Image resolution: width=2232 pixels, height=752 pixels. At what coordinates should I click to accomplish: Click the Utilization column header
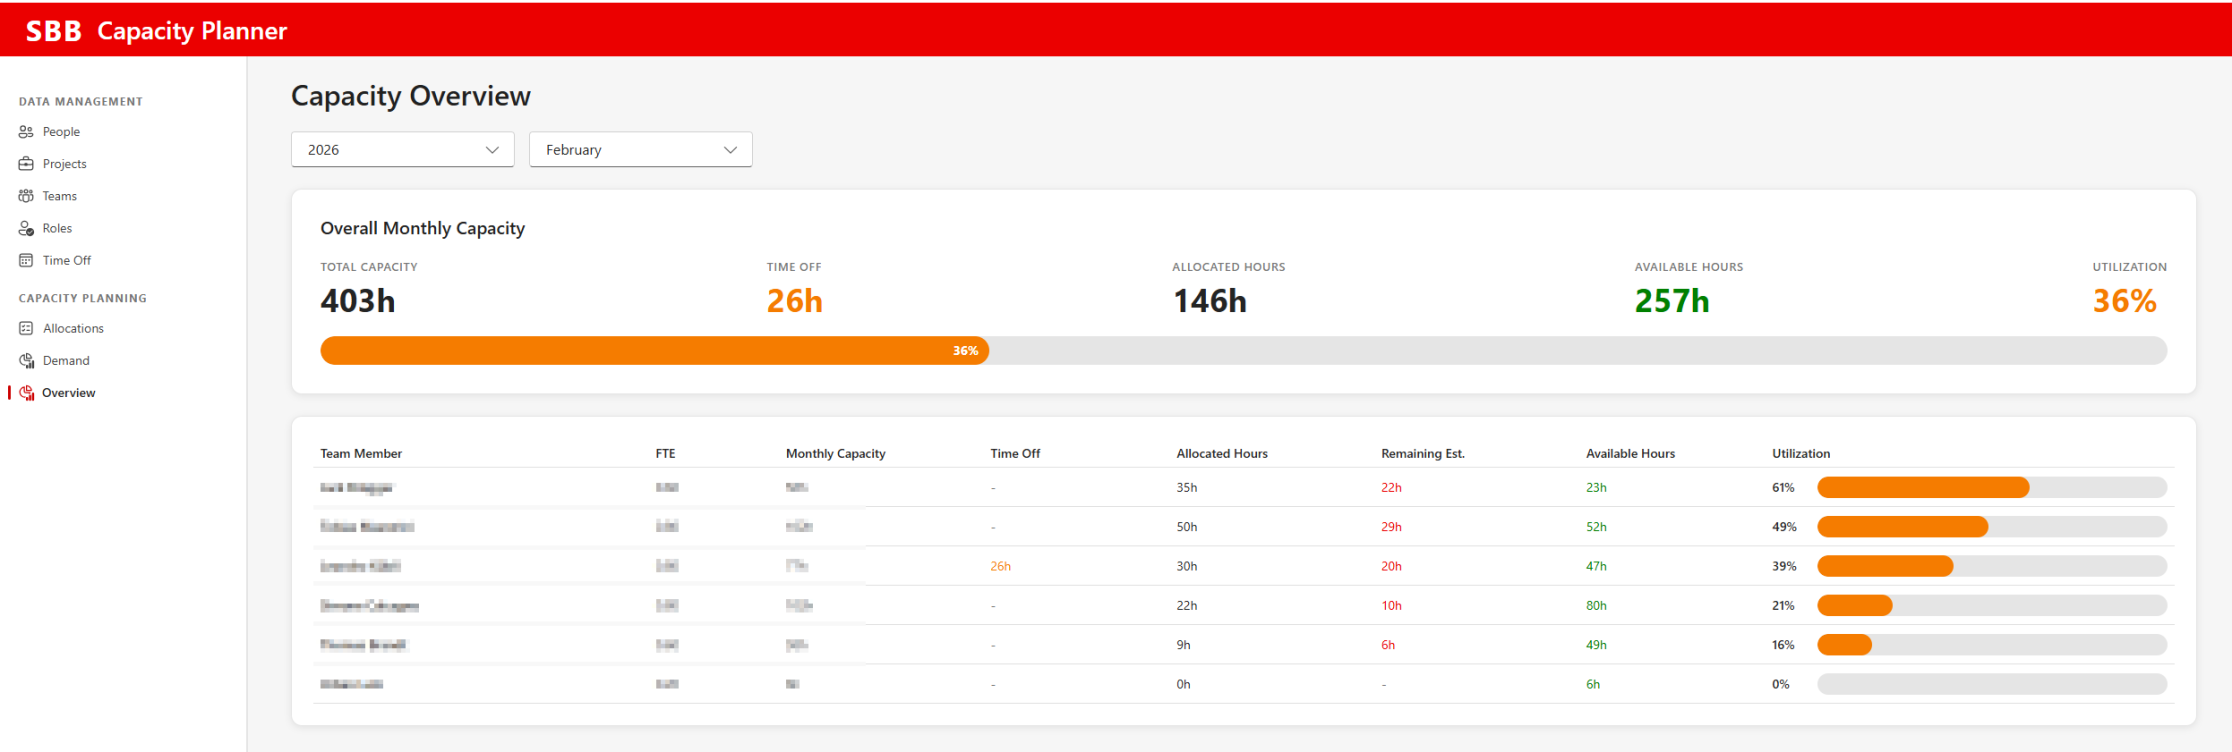[x=1801, y=454]
